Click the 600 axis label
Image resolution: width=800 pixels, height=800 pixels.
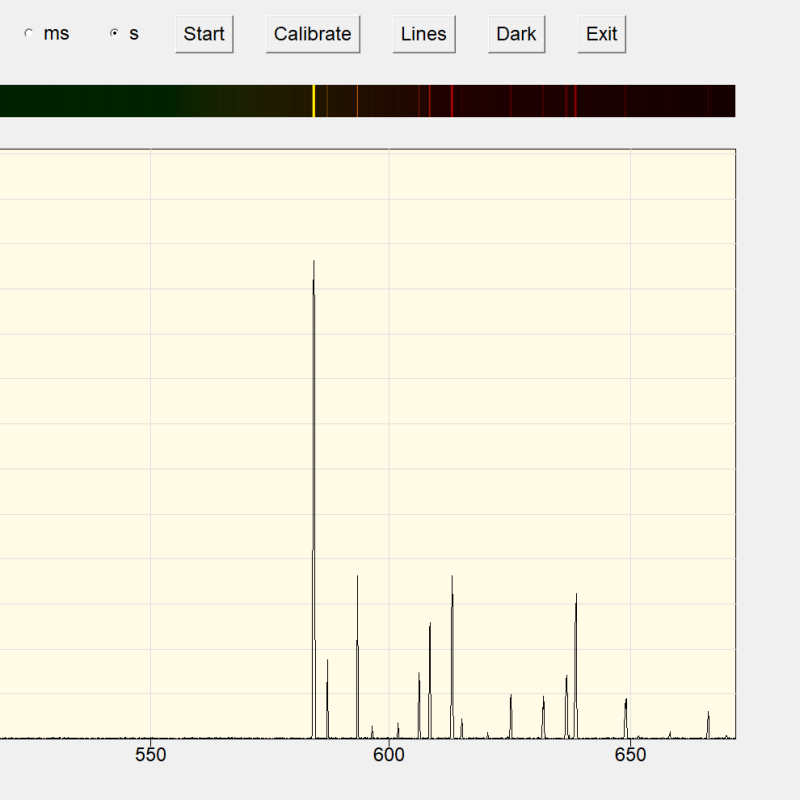389,755
